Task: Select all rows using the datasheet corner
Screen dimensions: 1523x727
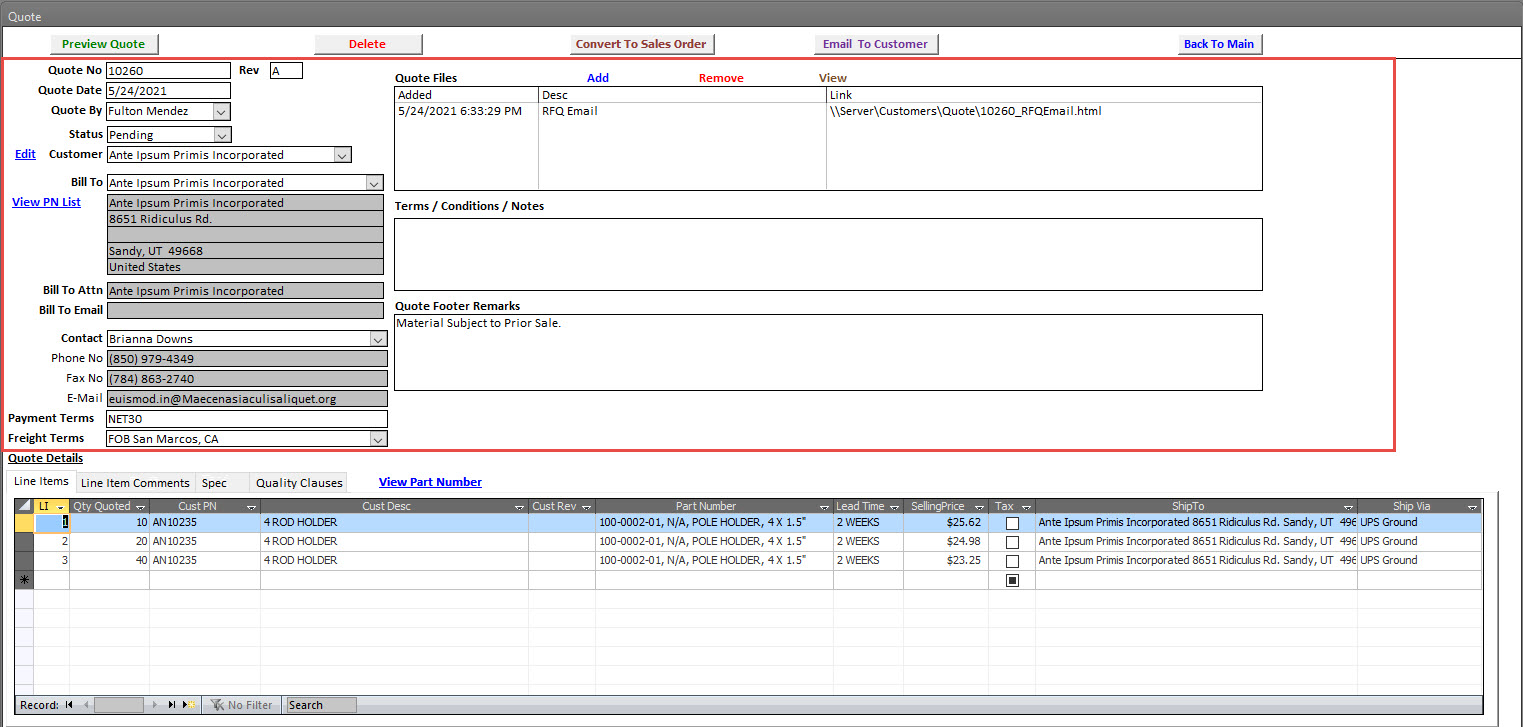Action: click(x=23, y=505)
